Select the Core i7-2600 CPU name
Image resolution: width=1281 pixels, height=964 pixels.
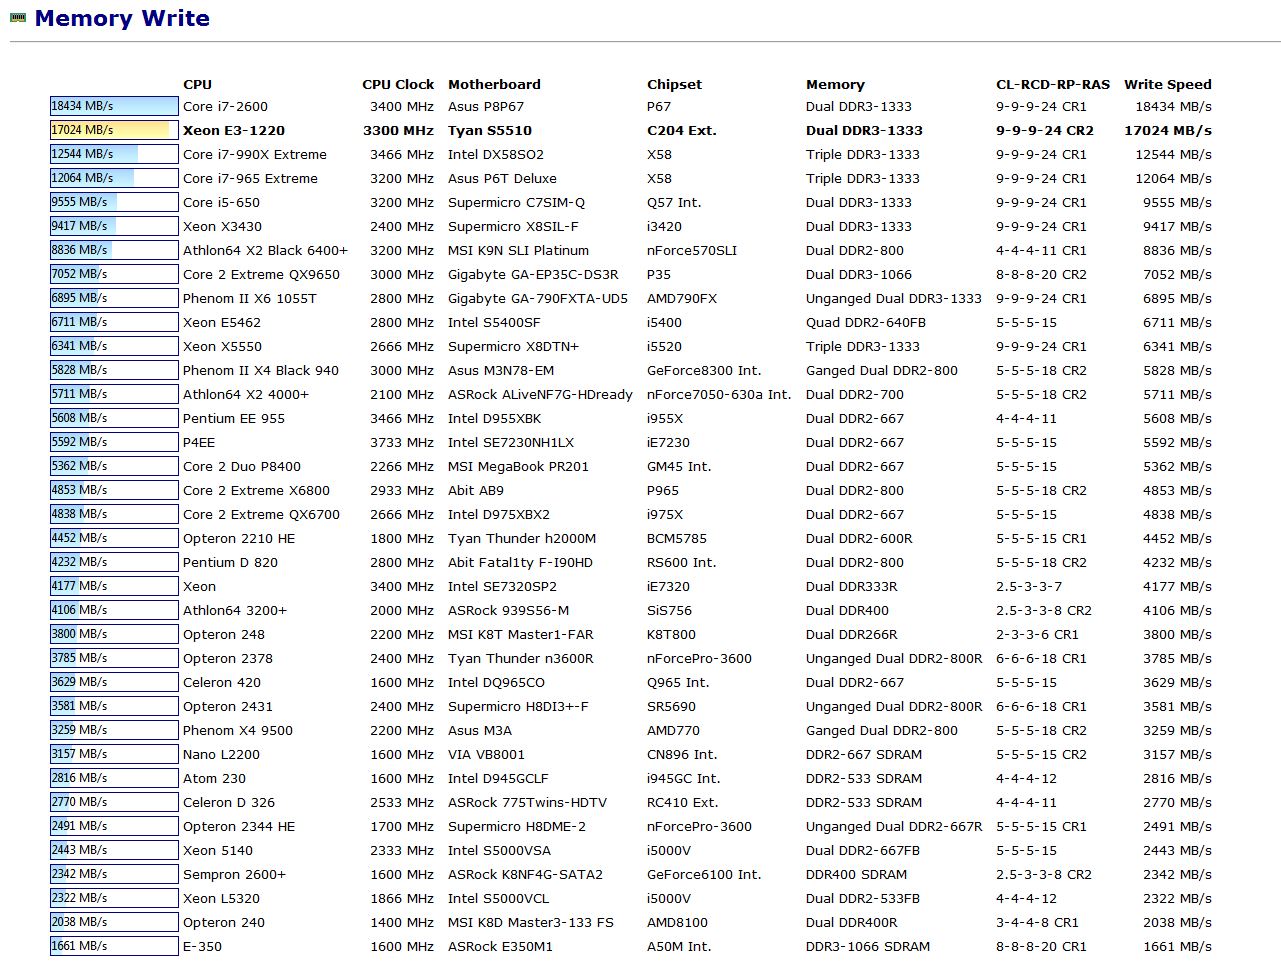pos(225,106)
